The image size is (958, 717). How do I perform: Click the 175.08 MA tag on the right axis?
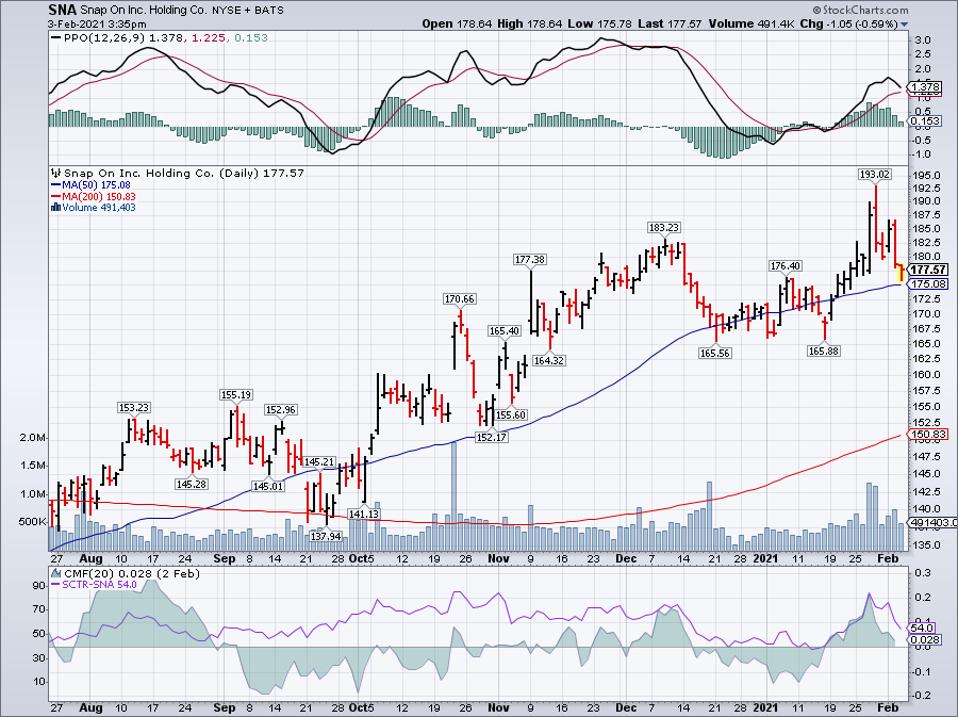[x=928, y=284]
